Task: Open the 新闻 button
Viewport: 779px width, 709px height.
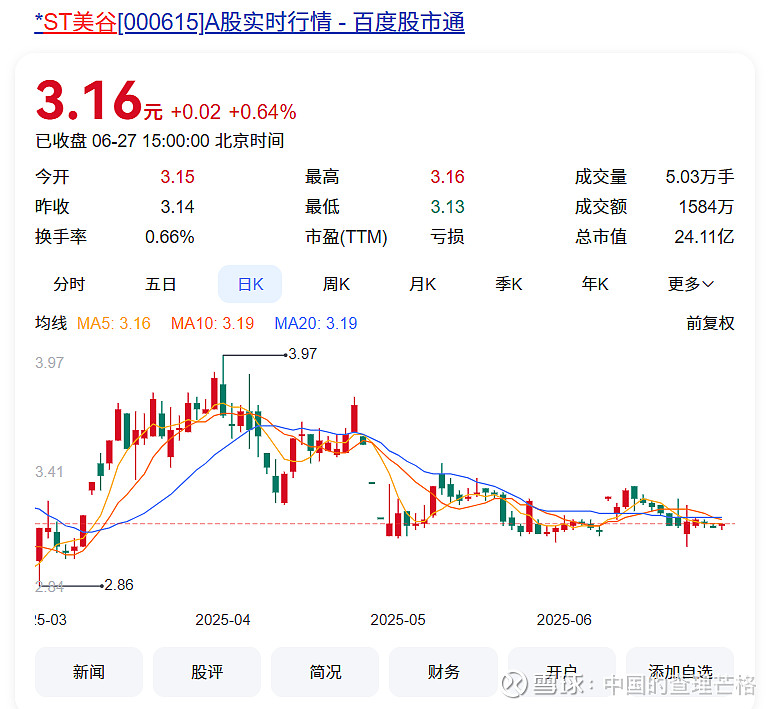Action: (x=88, y=672)
